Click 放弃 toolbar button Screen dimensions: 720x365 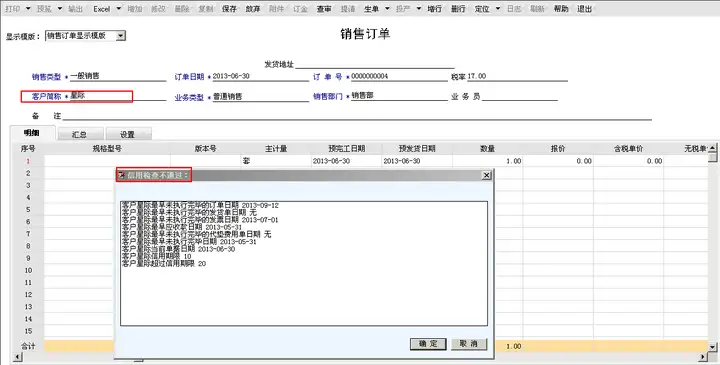pos(253,9)
